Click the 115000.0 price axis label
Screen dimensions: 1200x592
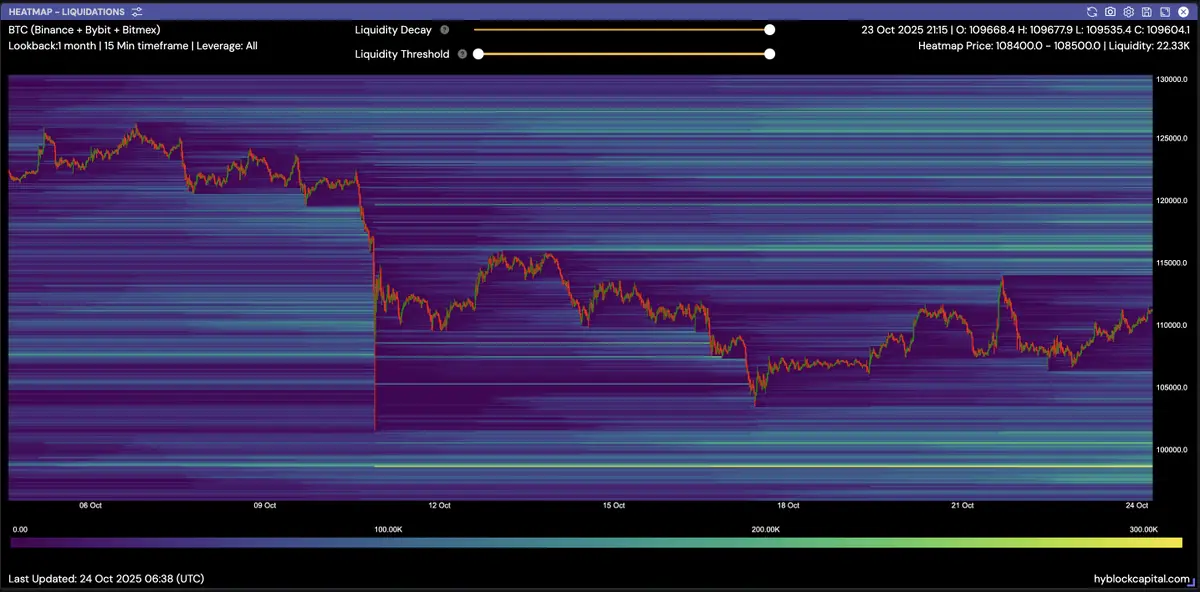(1174, 263)
